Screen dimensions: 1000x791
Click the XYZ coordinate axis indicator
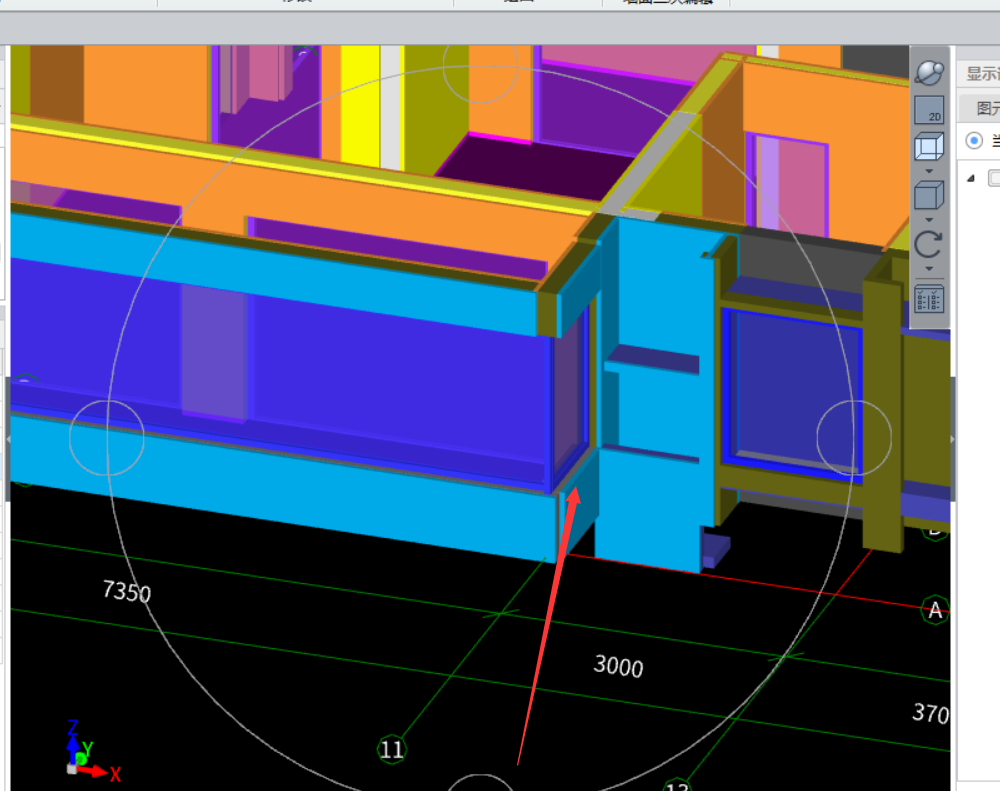coord(91,751)
